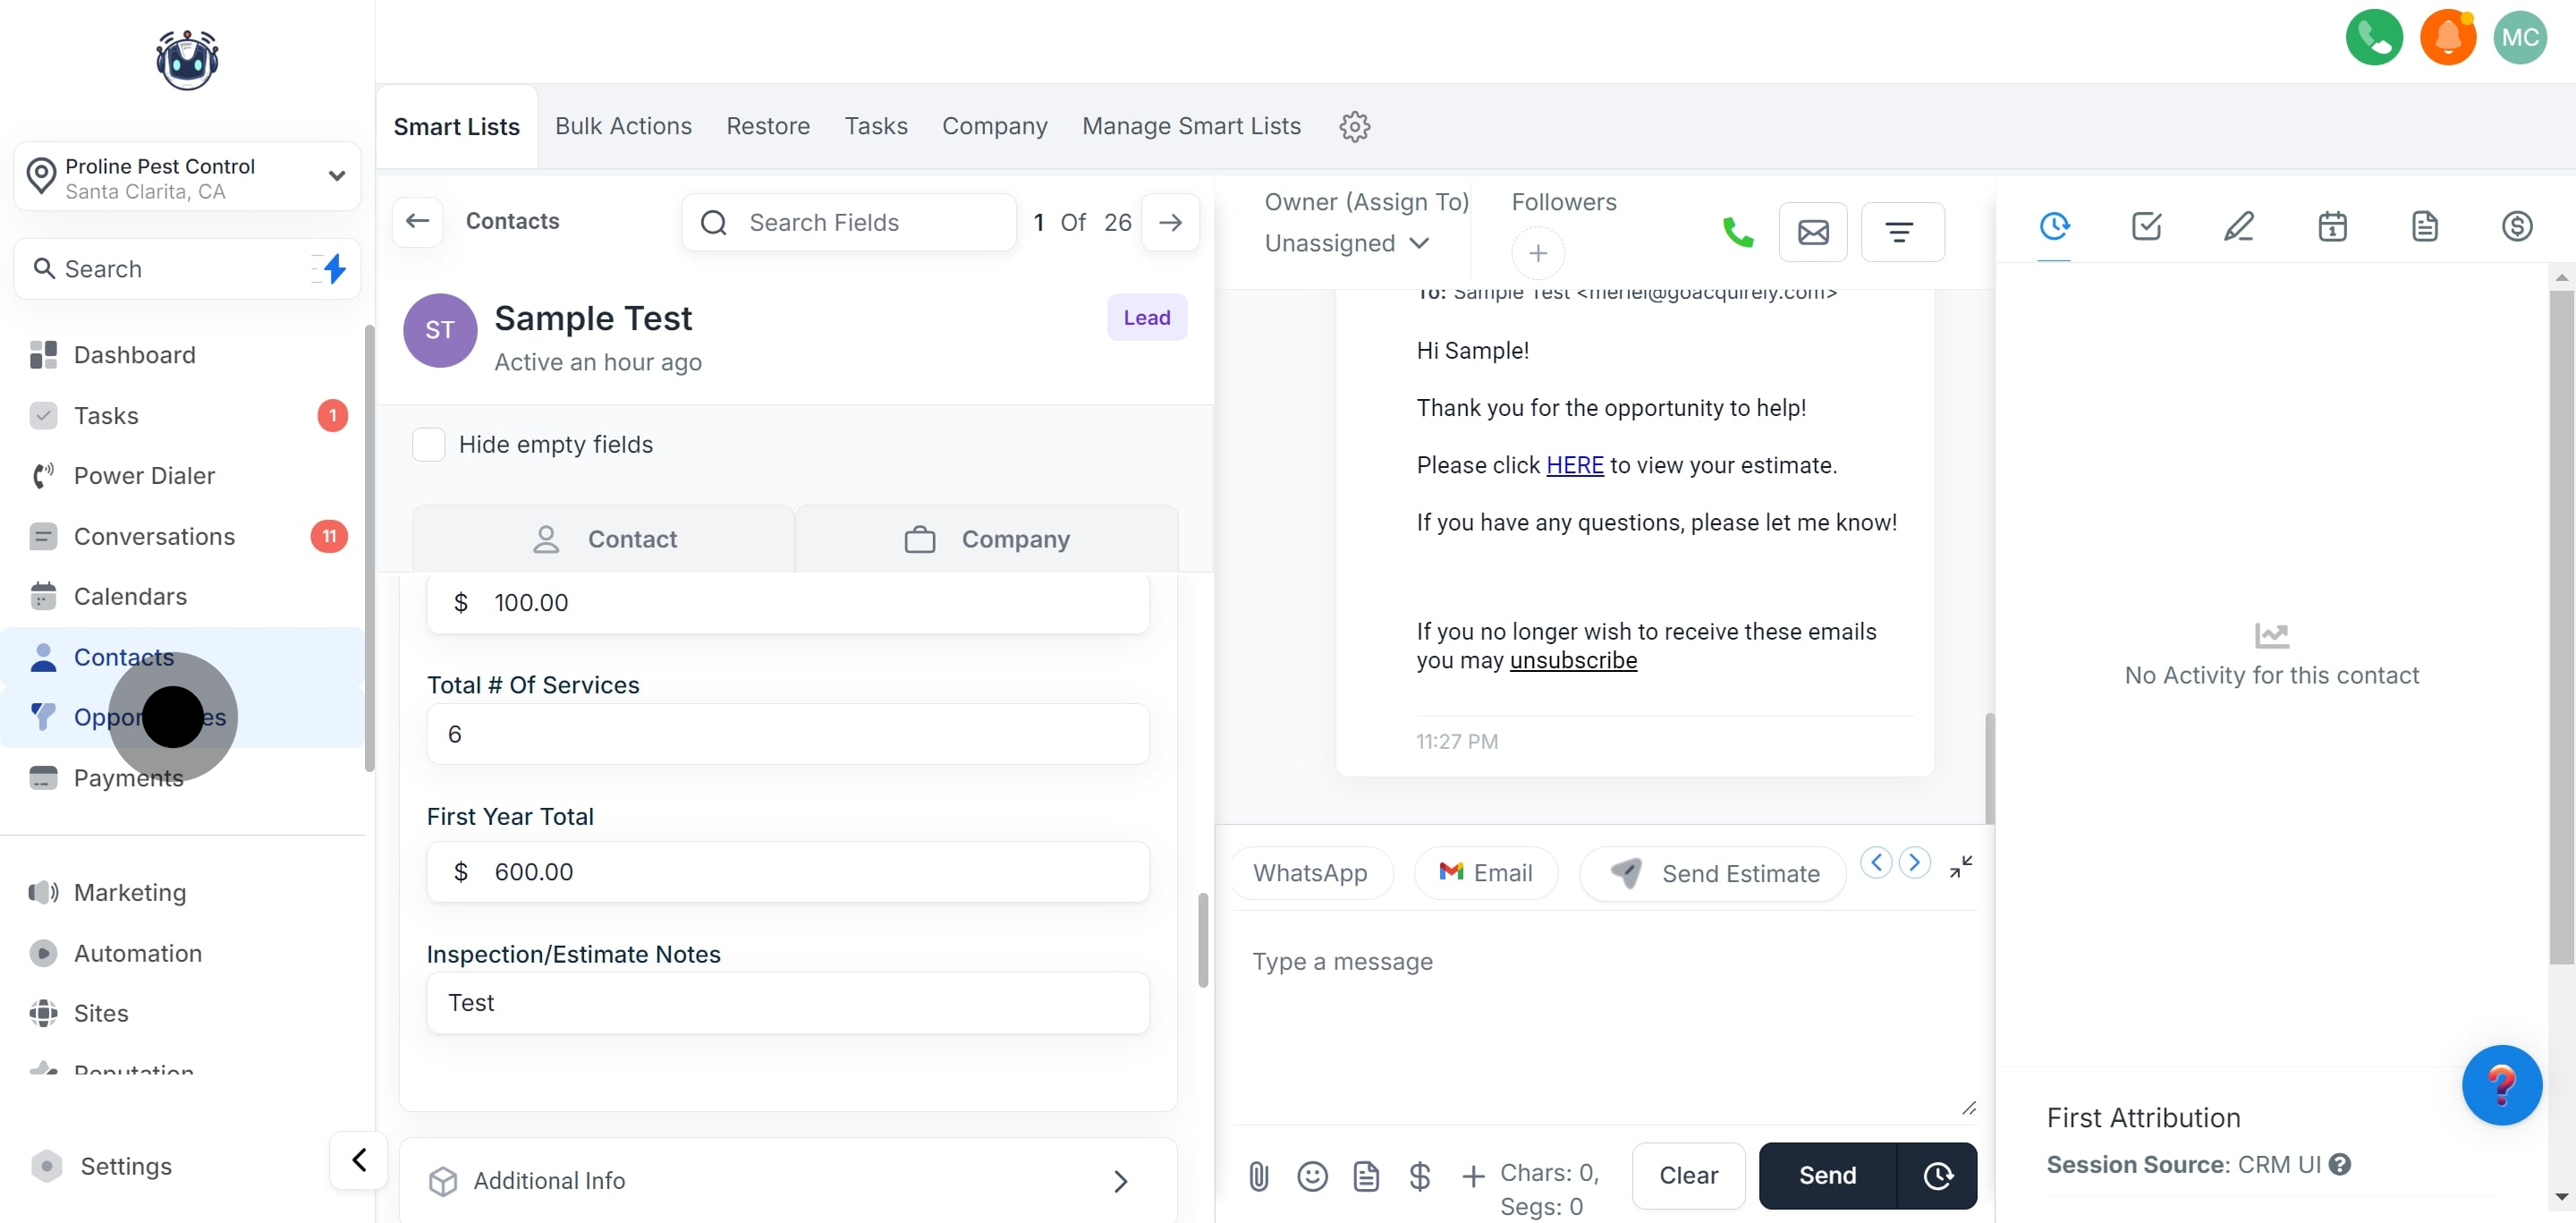2576x1223 pixels.
Task: Click the paperclip attachment icon
Action: pyautogui.click(x=1258, y=1176)
